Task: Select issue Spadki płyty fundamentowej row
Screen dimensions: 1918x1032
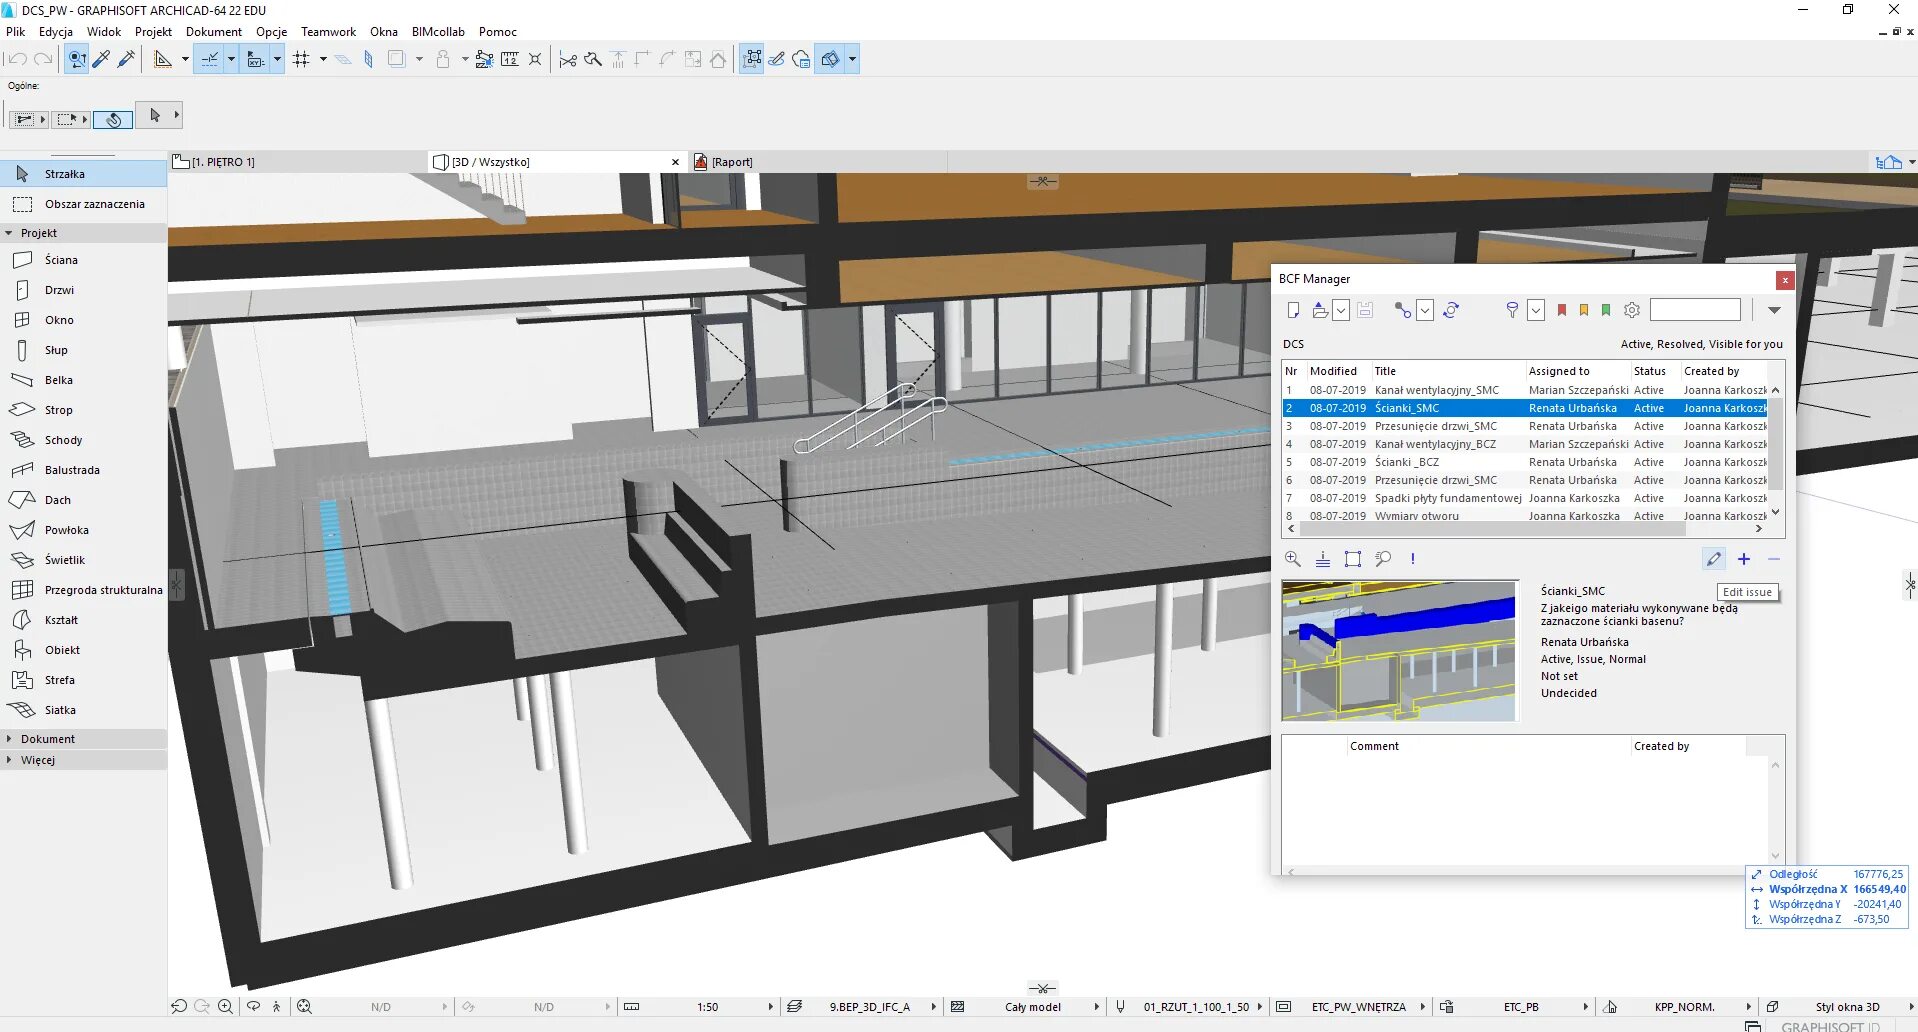Action: pos(1525,498)
